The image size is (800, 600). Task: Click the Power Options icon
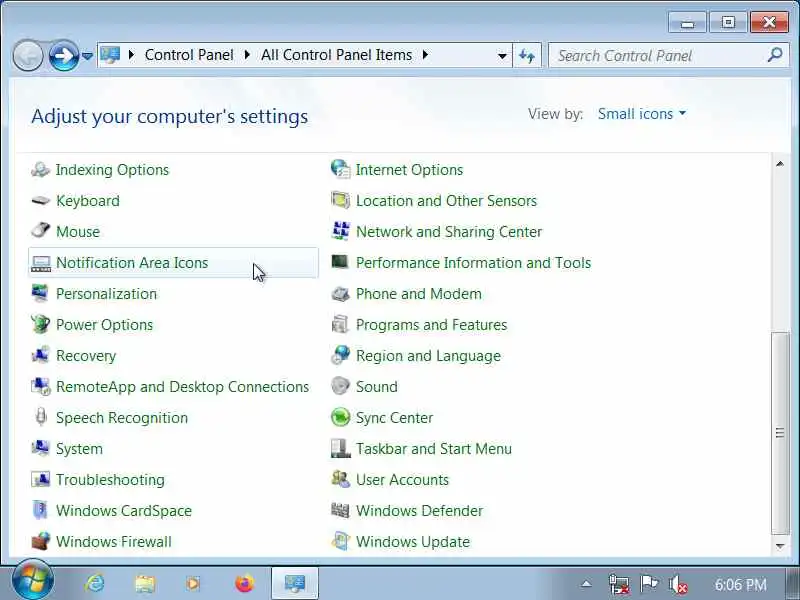40,324
